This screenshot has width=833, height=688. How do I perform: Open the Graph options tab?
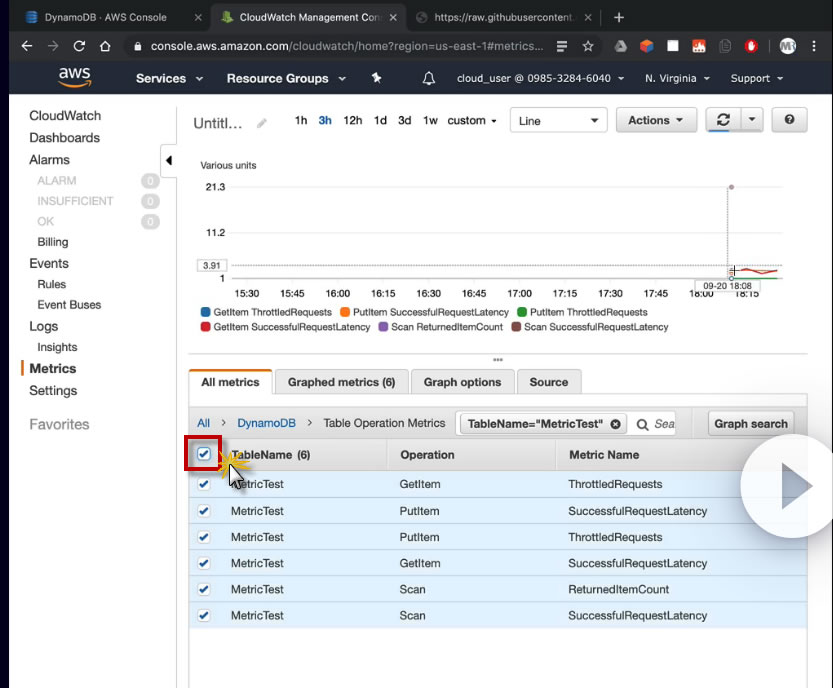pos(462,382)
